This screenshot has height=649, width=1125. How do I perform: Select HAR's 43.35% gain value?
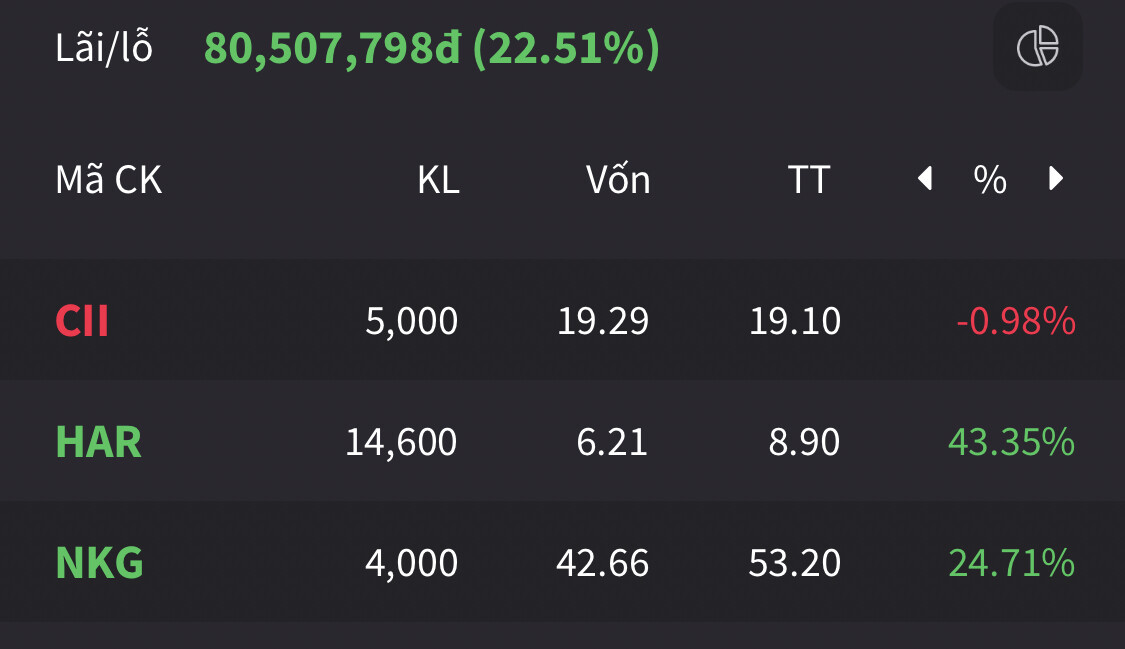[x=1011, y=442]
